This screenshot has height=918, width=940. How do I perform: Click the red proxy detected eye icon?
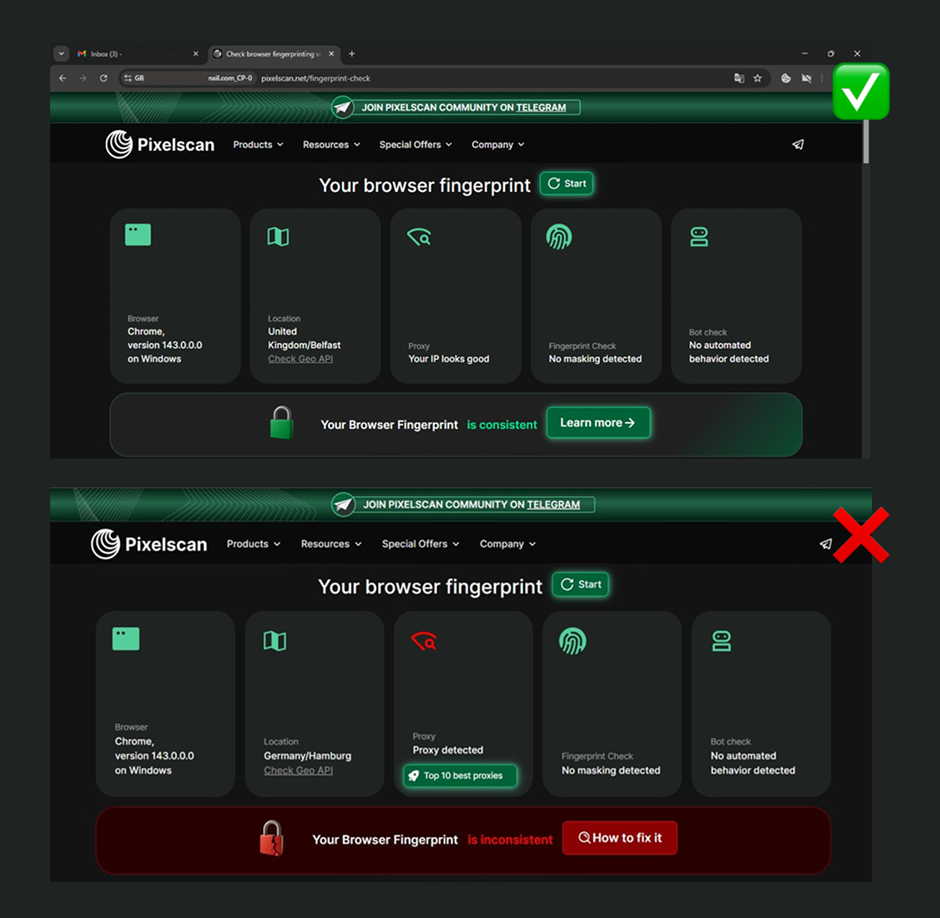[x=422, y=641]
